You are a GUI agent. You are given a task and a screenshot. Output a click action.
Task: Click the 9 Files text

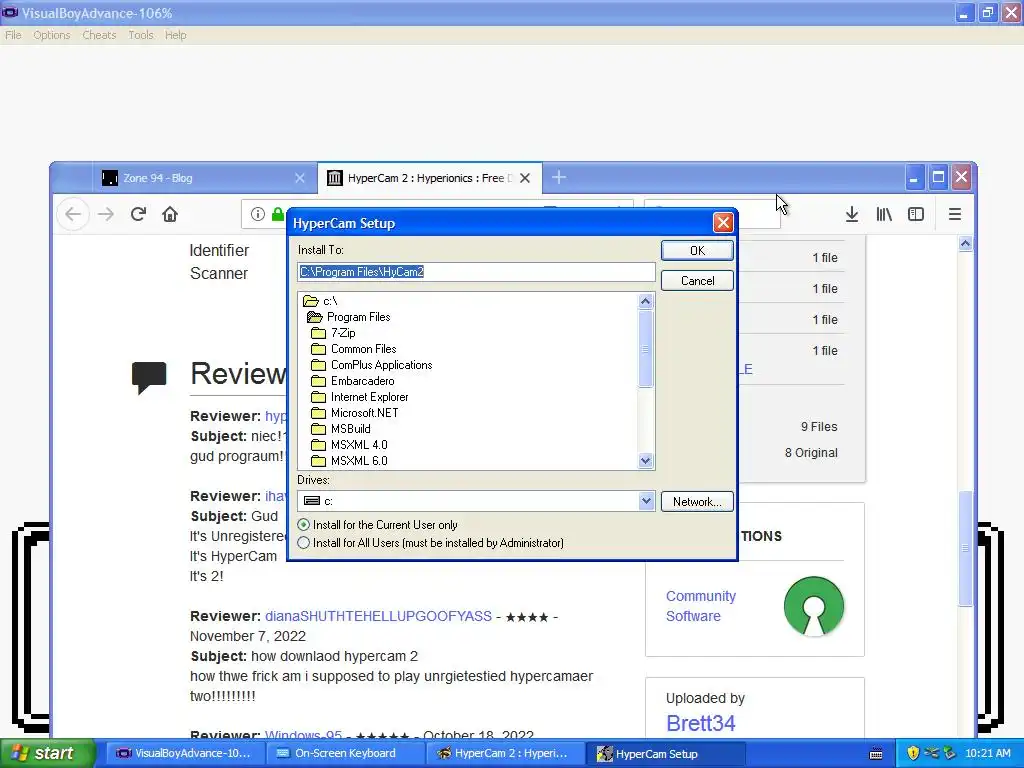(819, 427)
